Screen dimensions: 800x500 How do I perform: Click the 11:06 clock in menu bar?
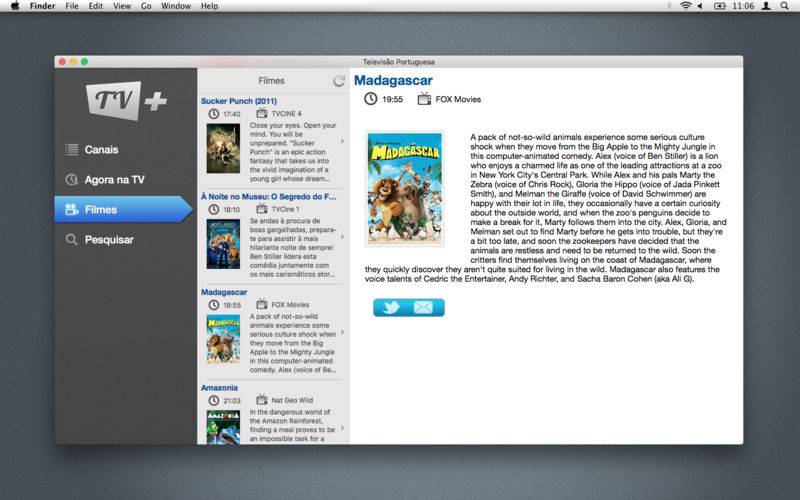[743, 6]
